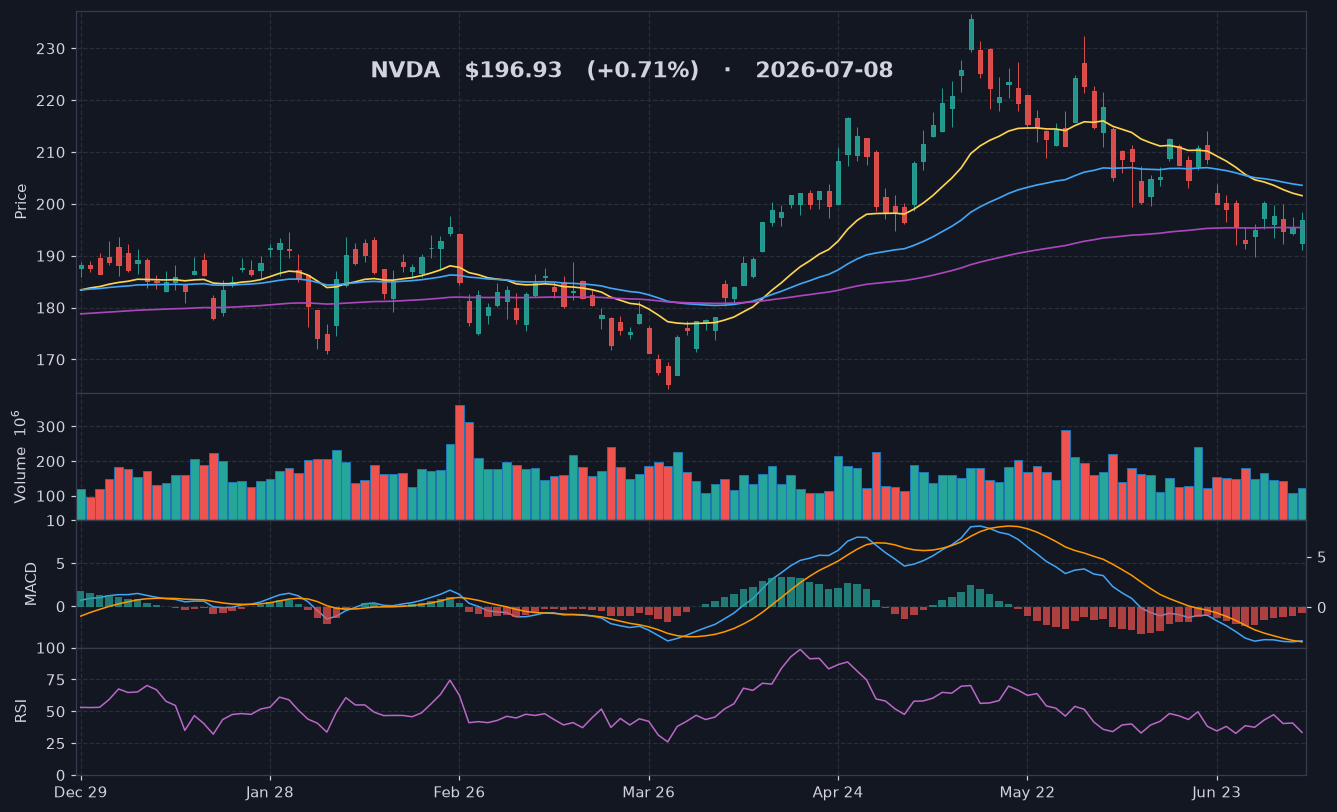Viewport: 1337px width, 812px height.
Task: Click the Price axis label
Action: [x=21, y=202]
